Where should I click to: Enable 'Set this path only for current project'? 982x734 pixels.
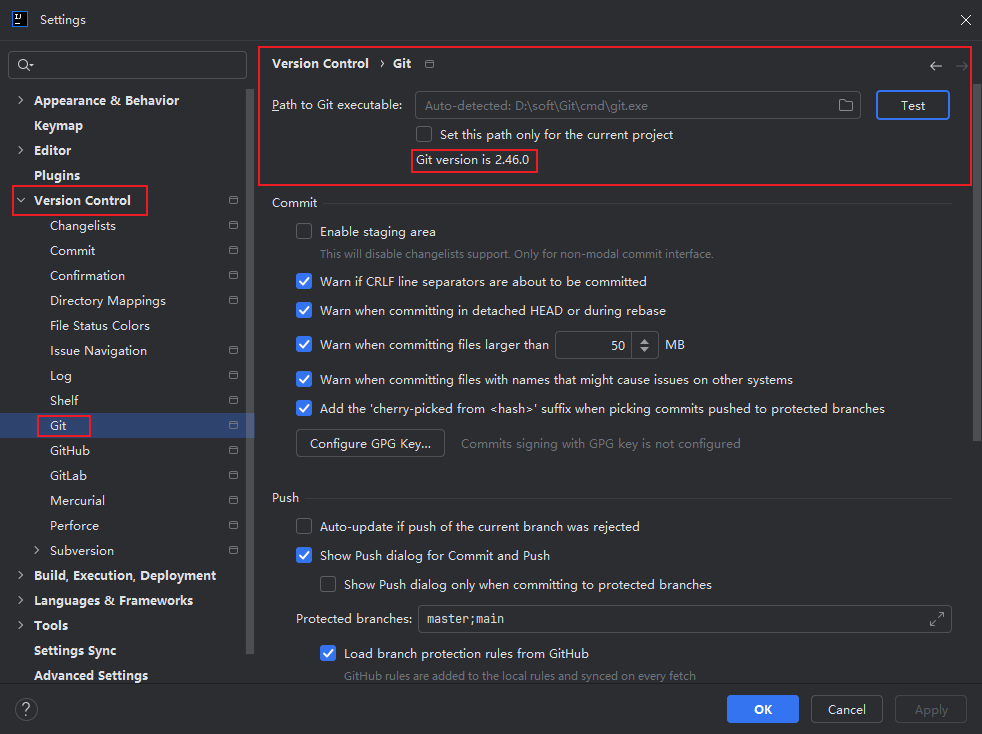click(424, 135)
